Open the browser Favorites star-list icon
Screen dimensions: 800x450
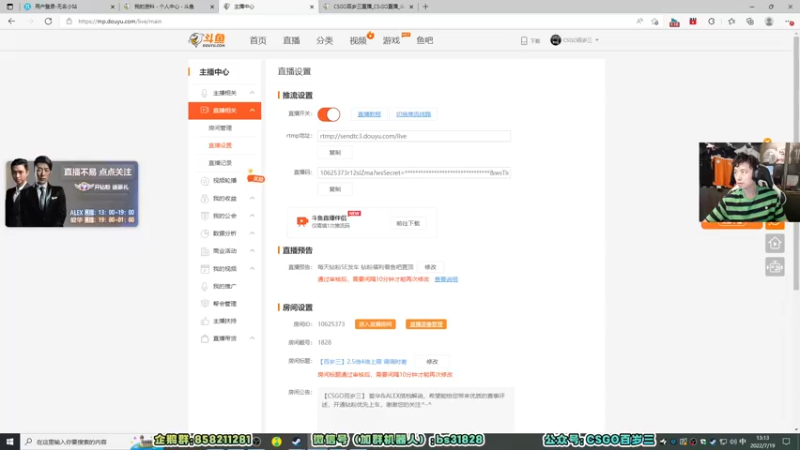pyautogui.click(x=731, y=21)
